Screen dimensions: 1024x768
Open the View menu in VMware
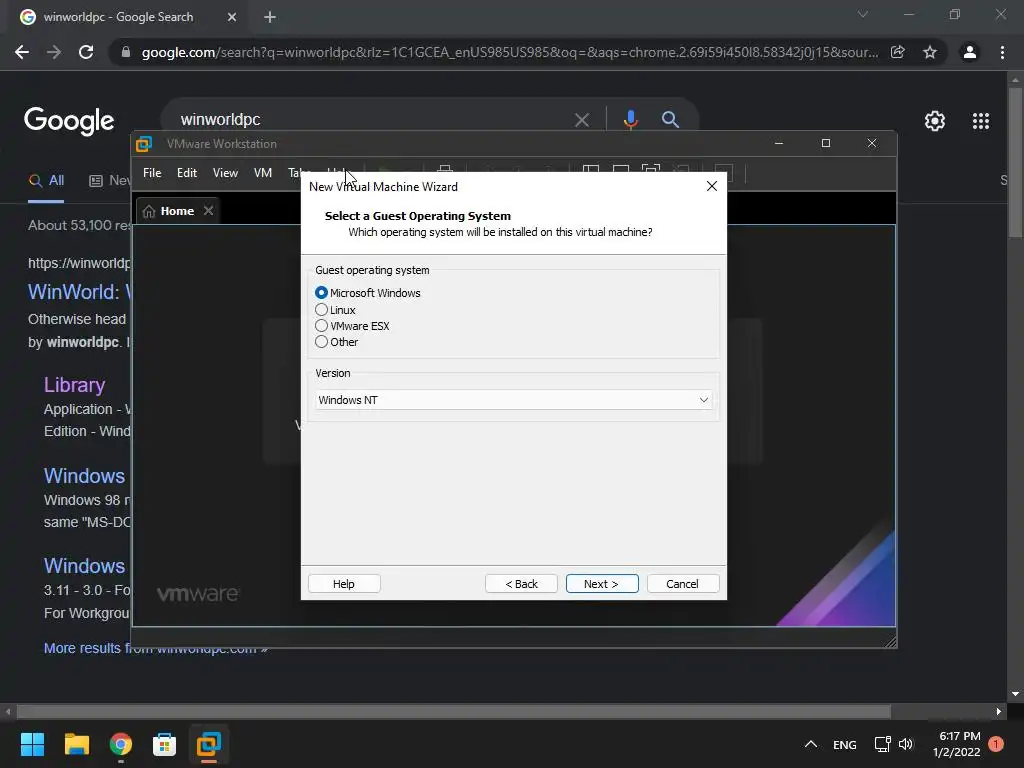click(225, 173)
